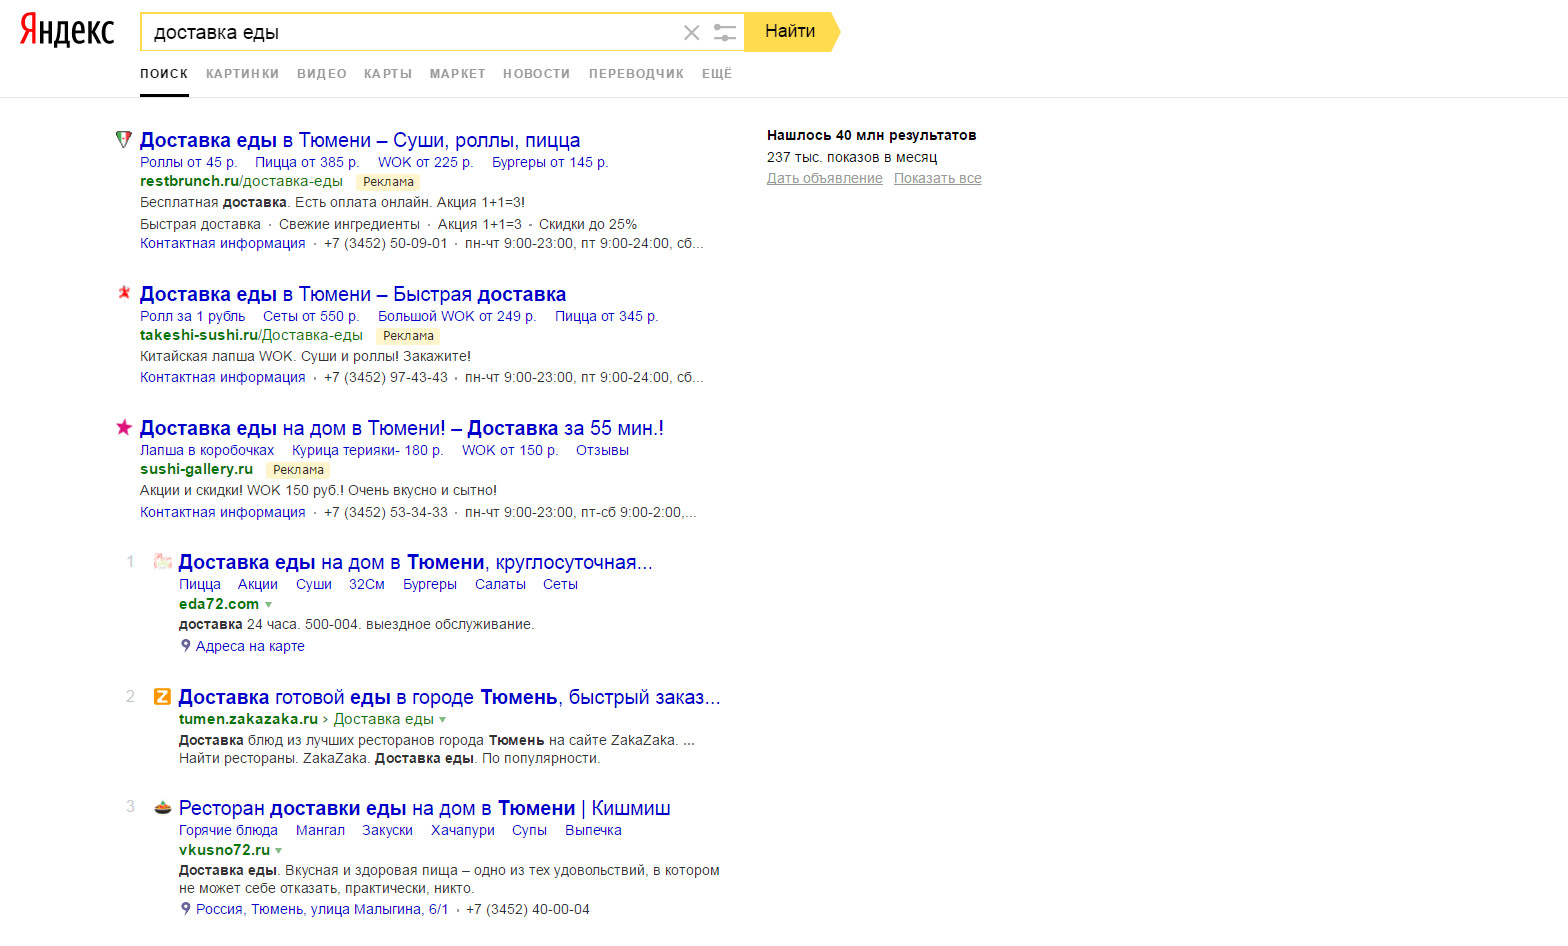Click the orange ZakaZaka favicon
The height and width of the screenshot is (946, 1568).
coord(162,696)
